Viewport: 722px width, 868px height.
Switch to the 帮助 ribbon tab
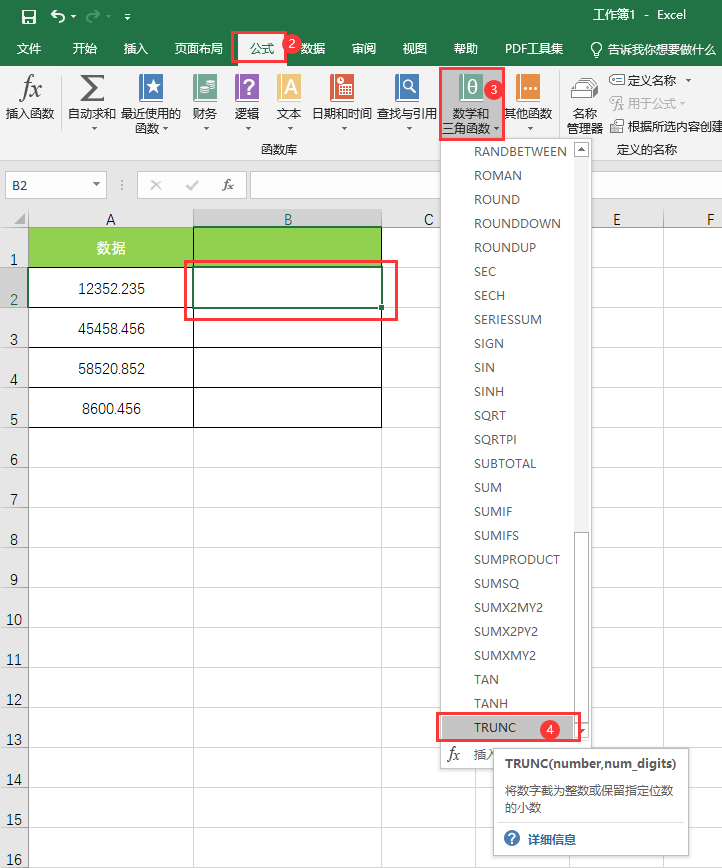click(x=466, y=49)
